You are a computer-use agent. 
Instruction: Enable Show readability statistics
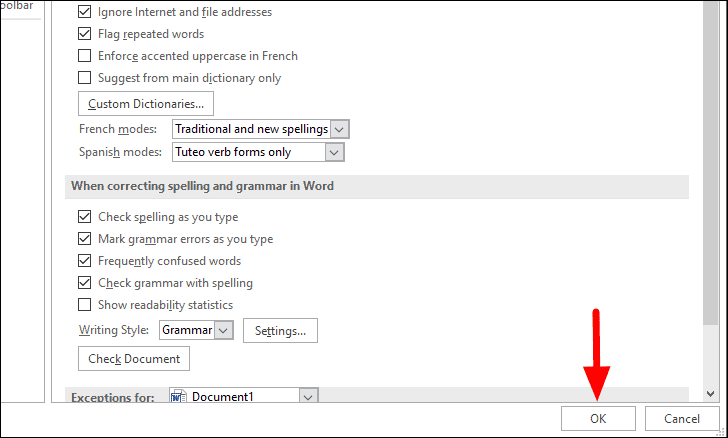[84, 305]
